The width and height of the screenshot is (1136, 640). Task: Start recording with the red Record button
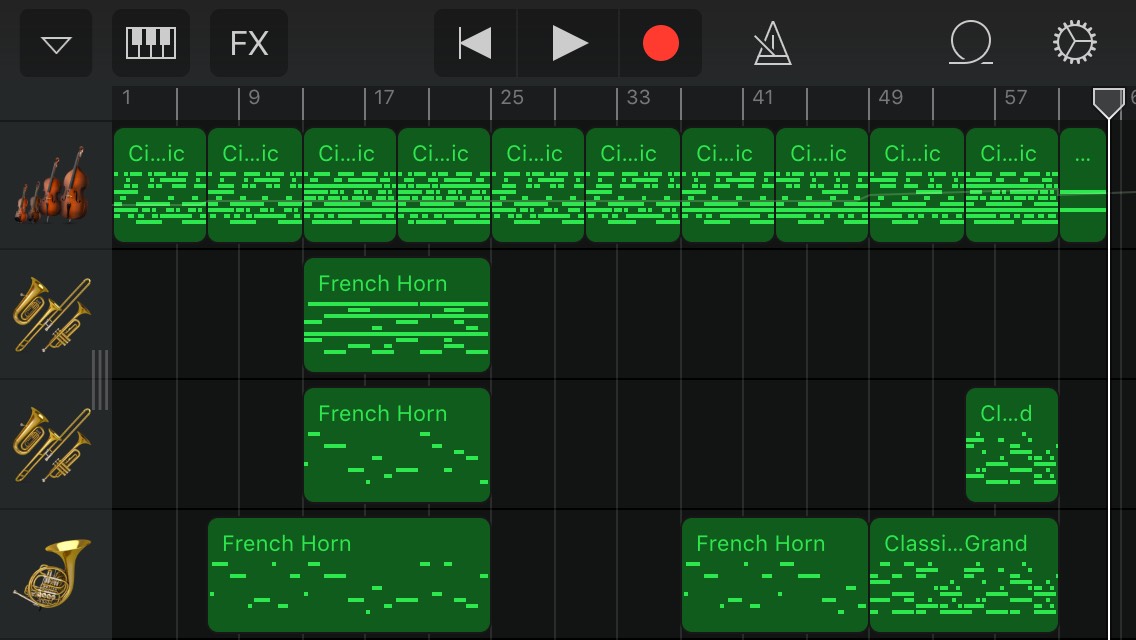click(661, 43)
